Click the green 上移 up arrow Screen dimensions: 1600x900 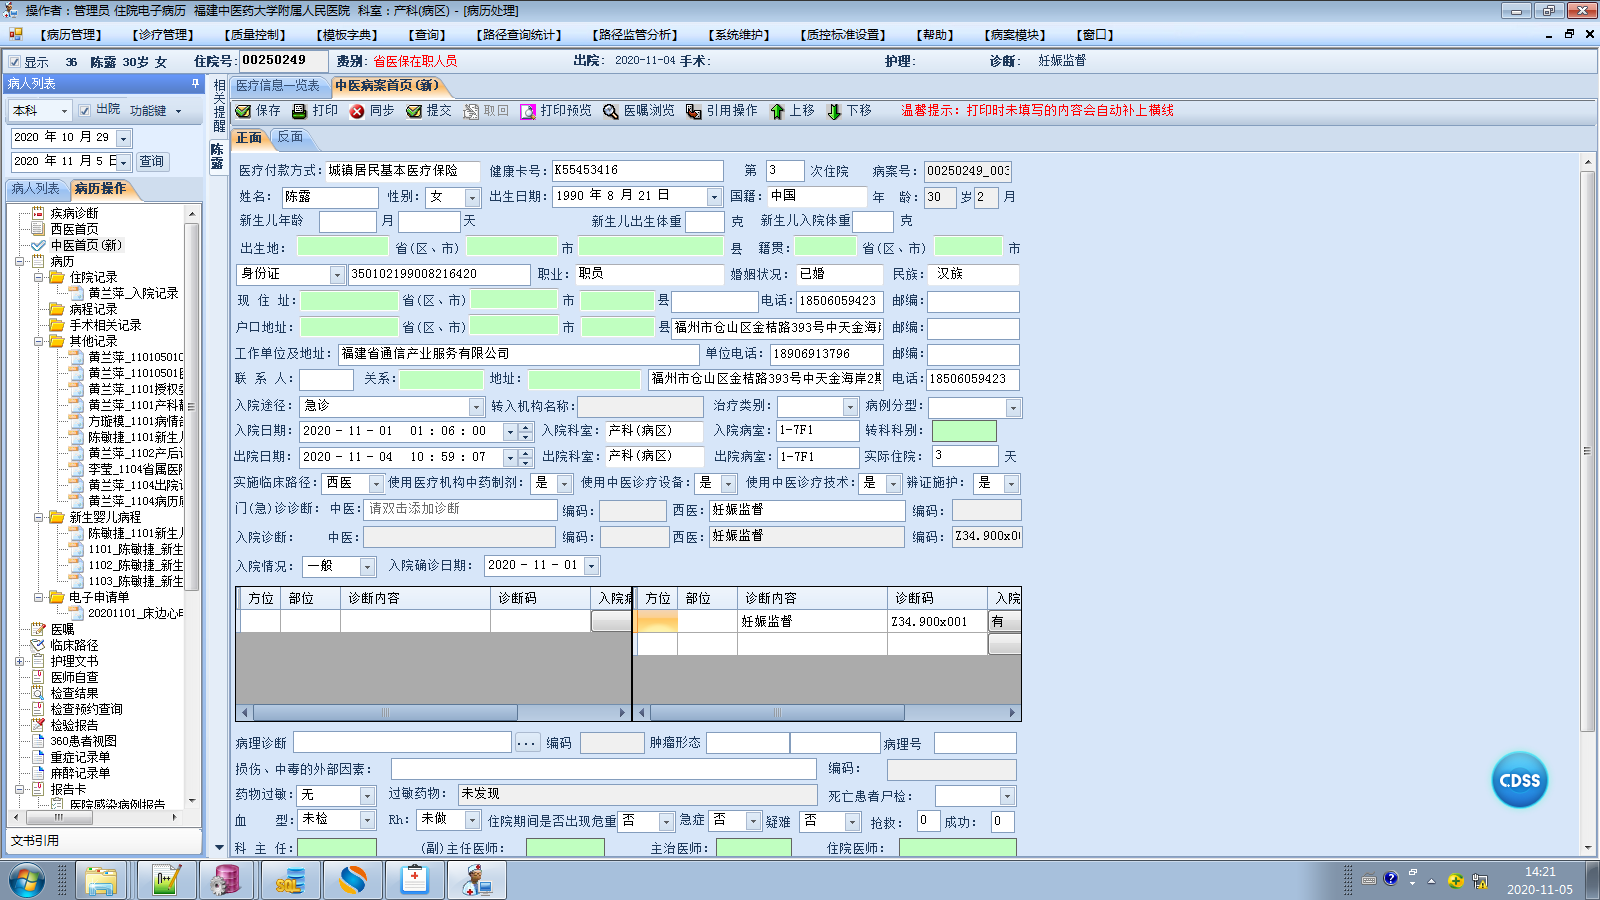777,111
